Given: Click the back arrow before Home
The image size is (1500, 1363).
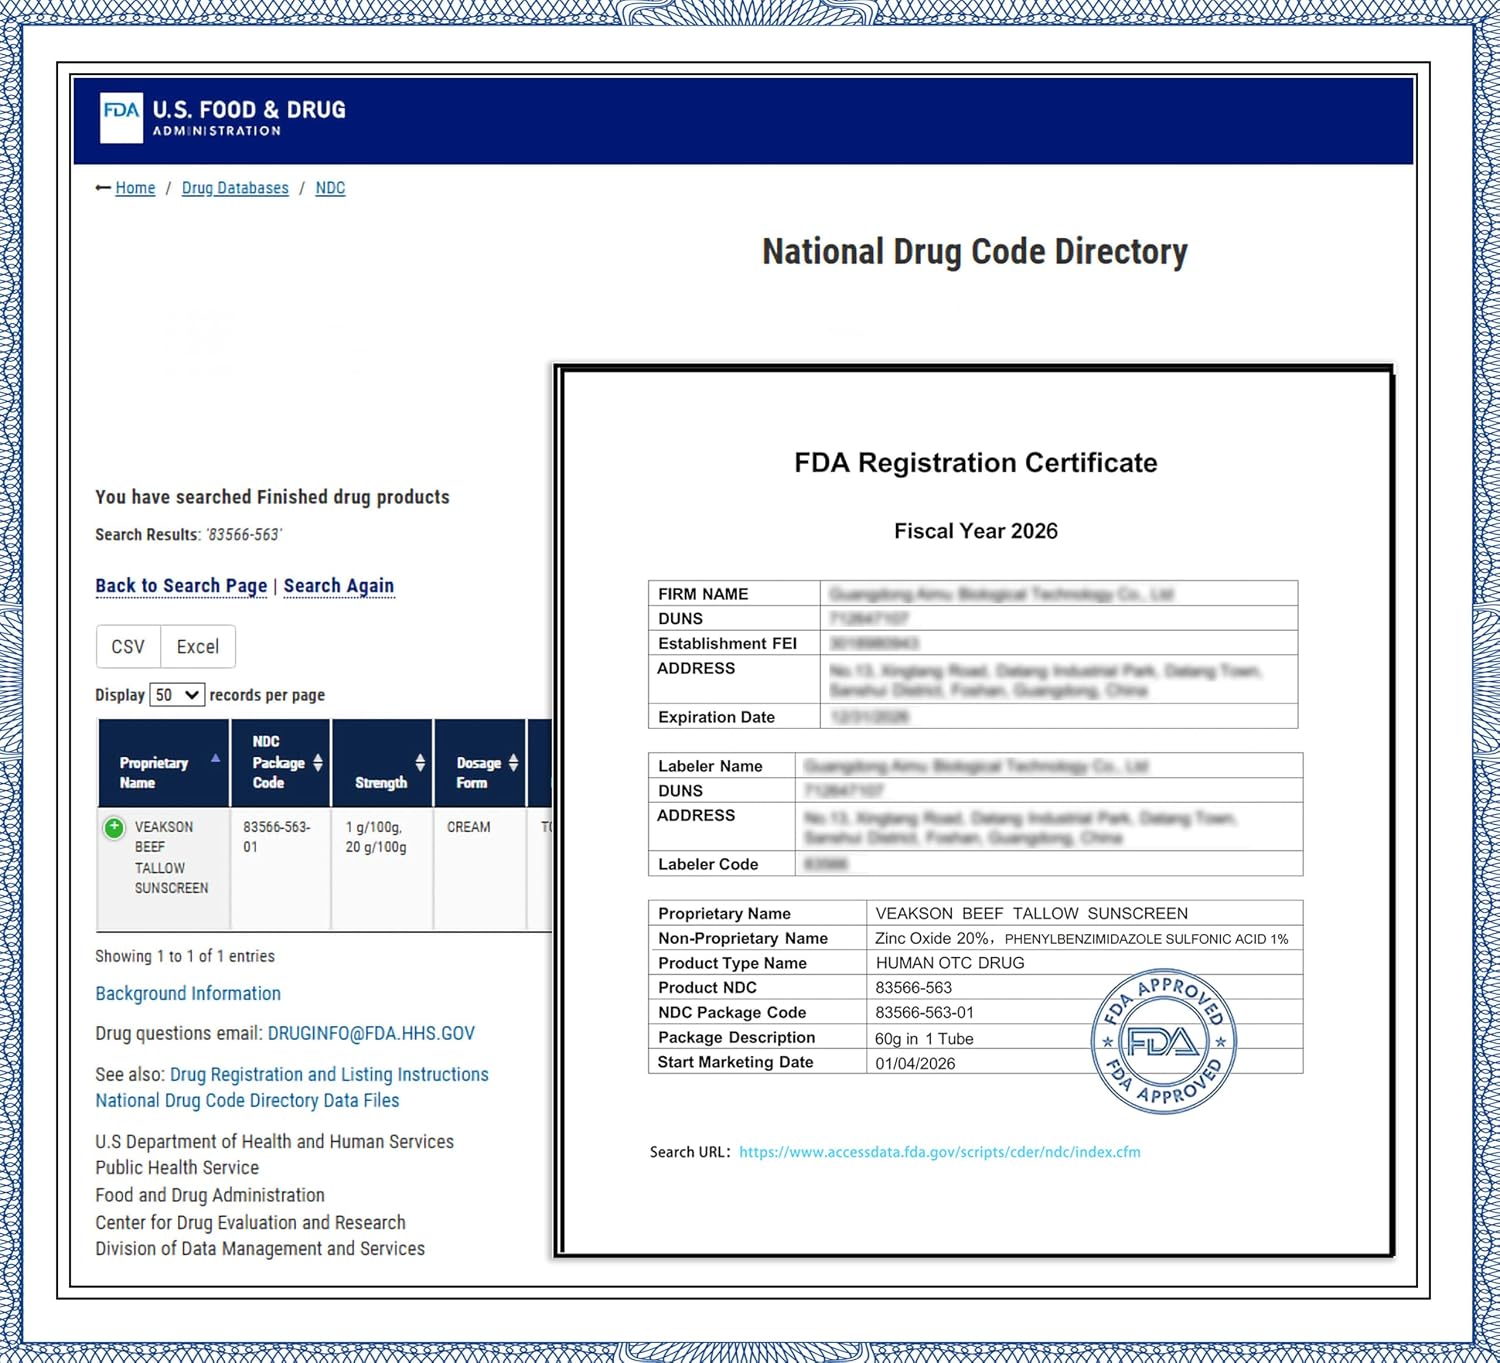Looking at the screenshot, I should 103,188.
